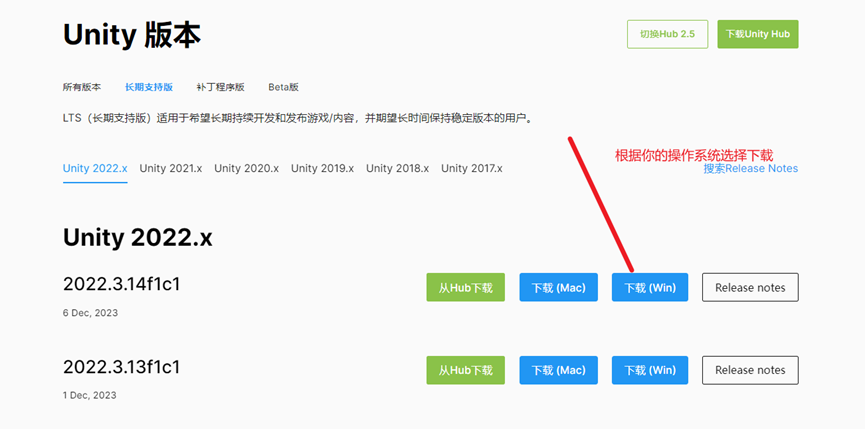Open Release notes for 2022.3.13f1c1
This screenshot has height=429, width=865.
coord(750,370)
